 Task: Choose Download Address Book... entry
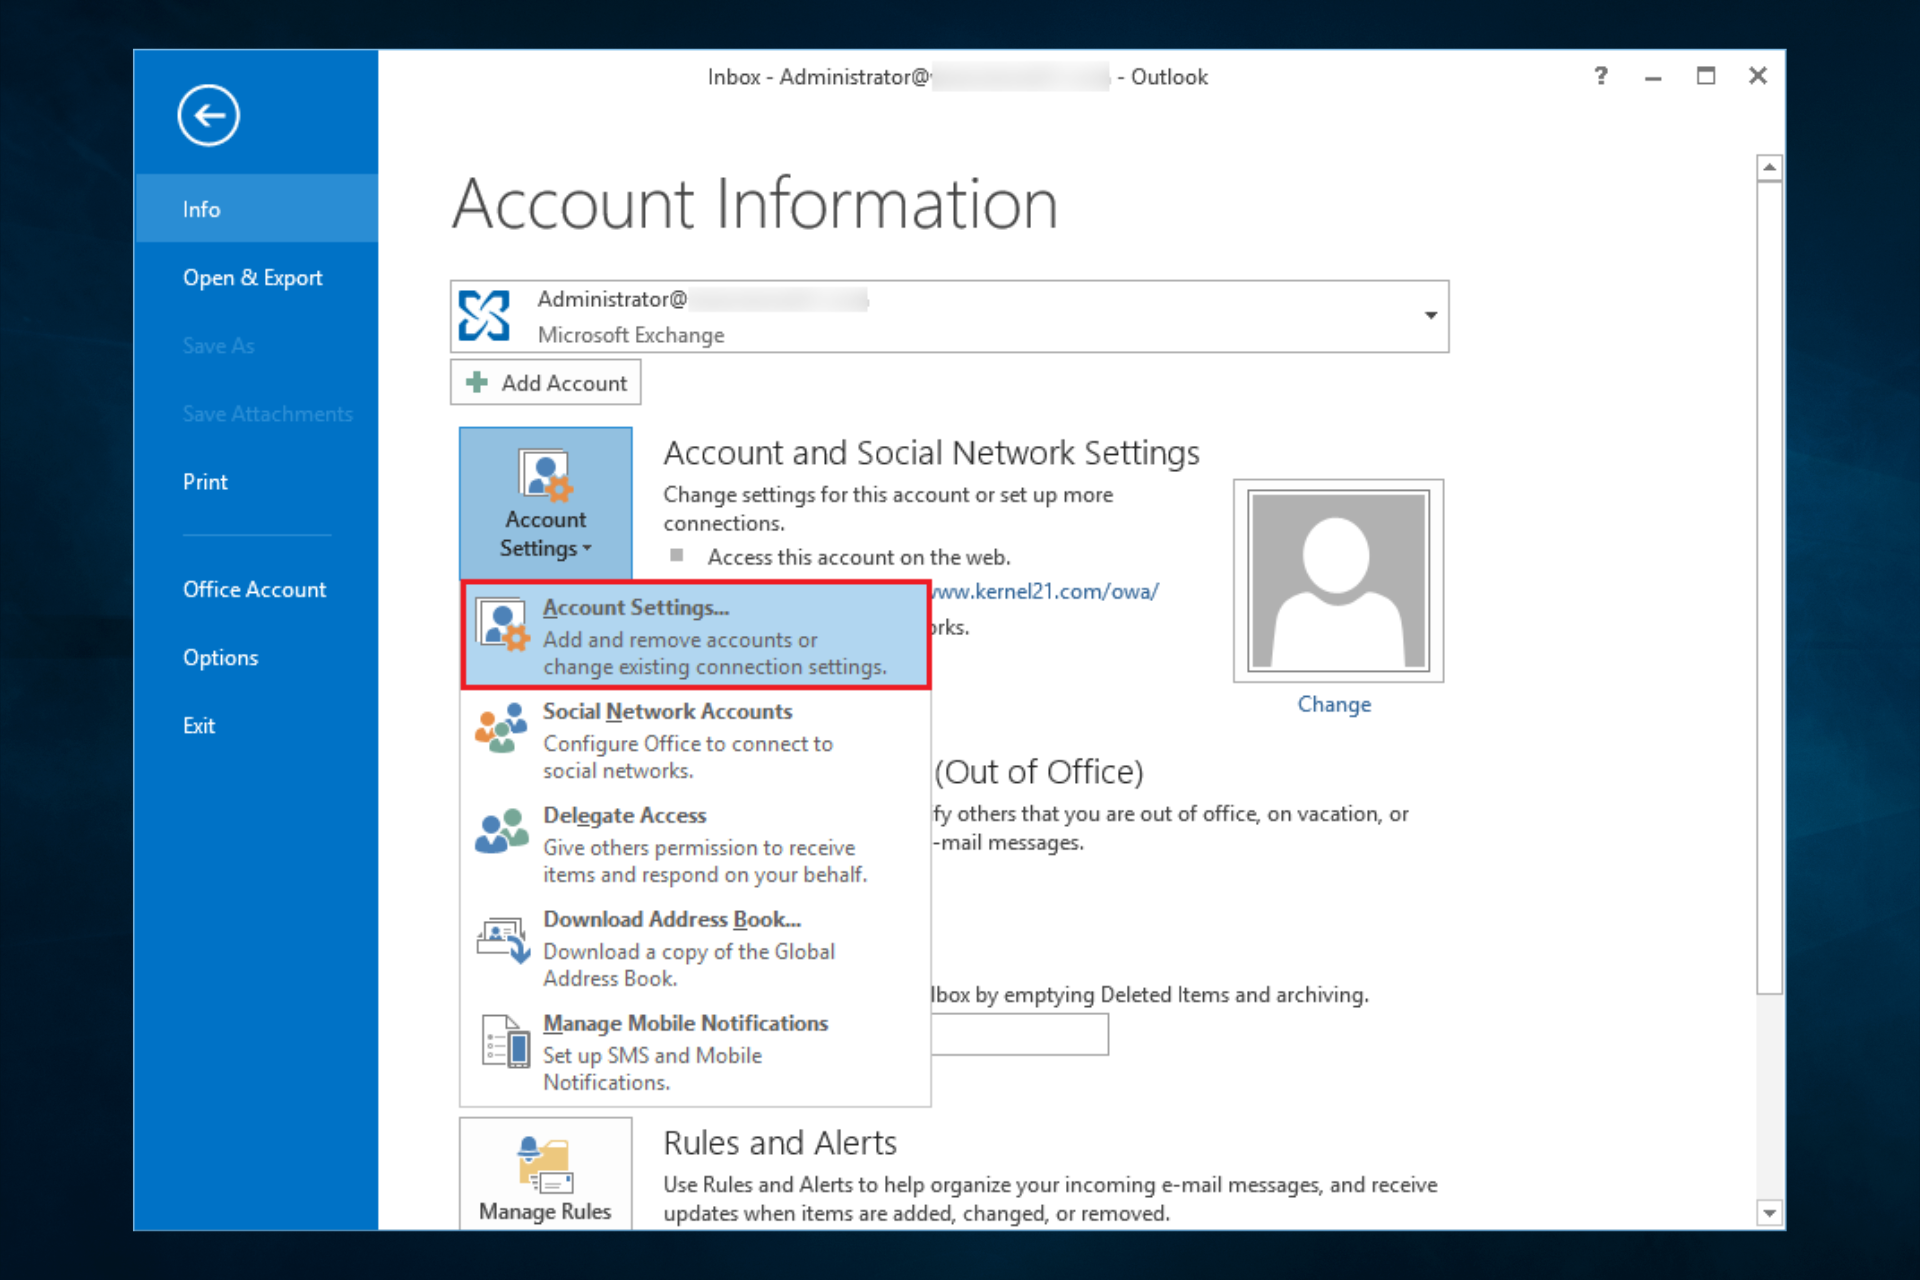696,948
